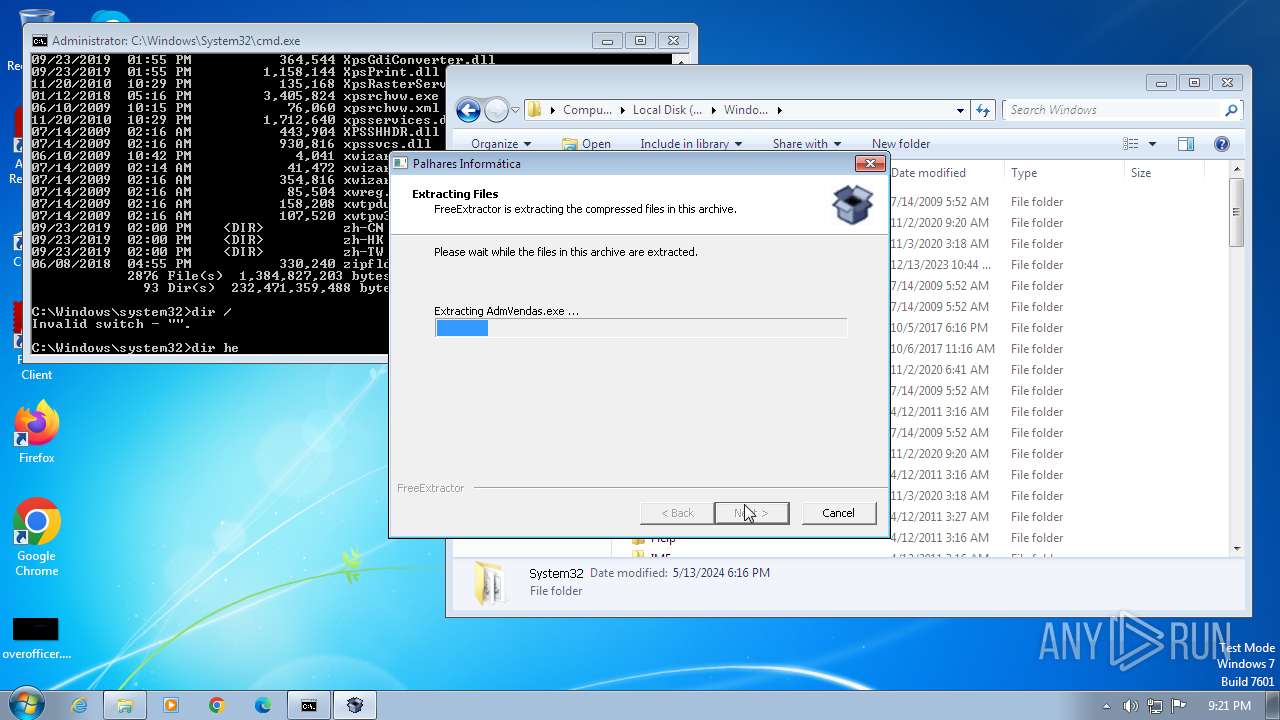The image size is (1280, 720).
Task: Expand the address bar history dropdown
Action: pos(960,110)
